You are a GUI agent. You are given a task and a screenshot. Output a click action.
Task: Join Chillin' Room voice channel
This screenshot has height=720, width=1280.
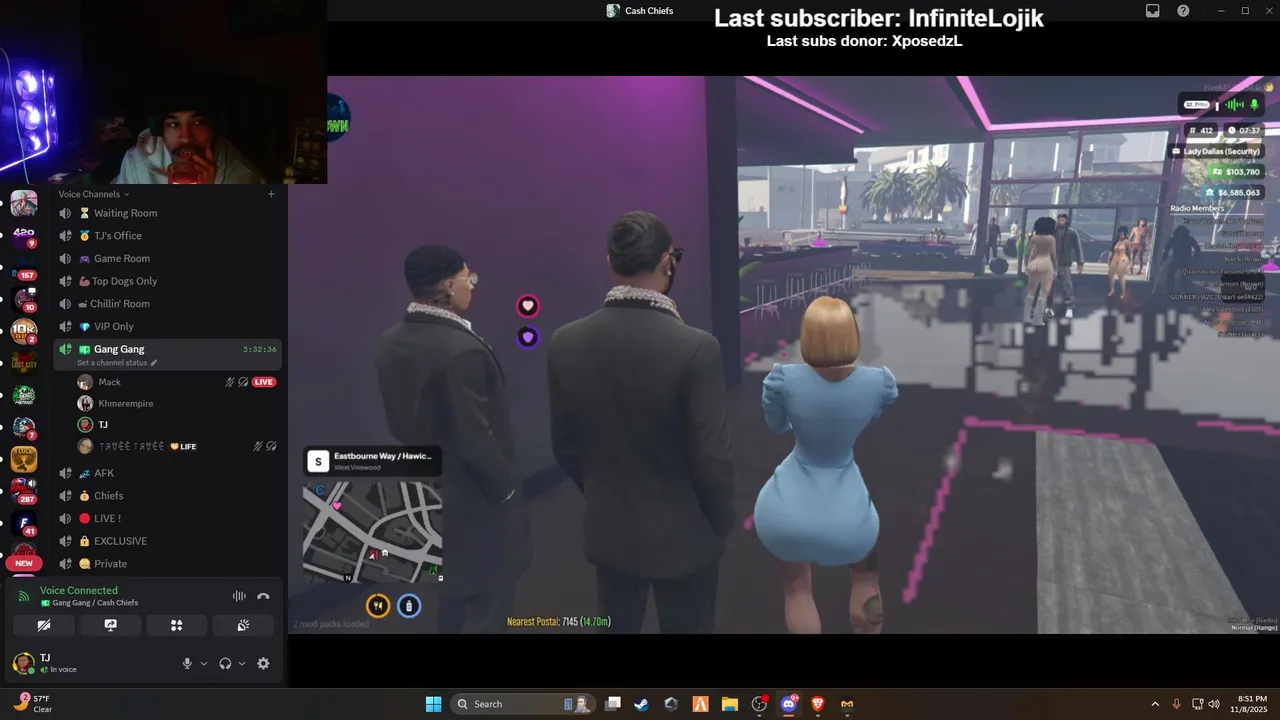click(168, 304)
